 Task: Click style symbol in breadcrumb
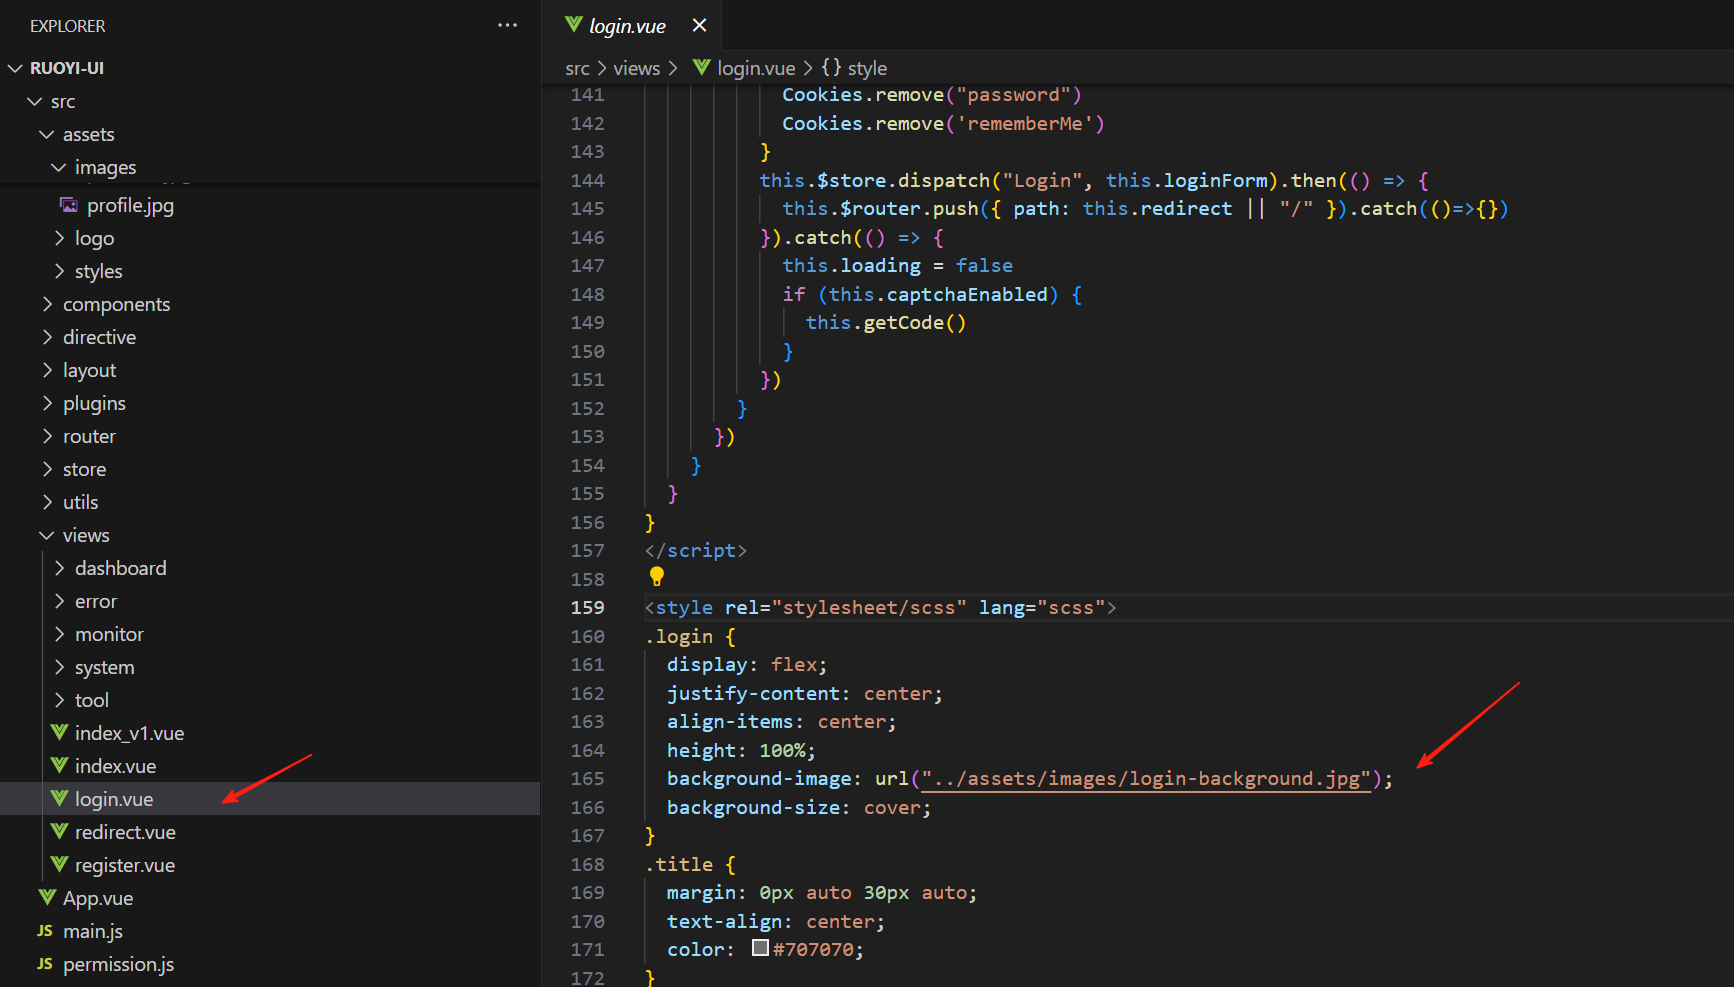[x=866, y=68]
